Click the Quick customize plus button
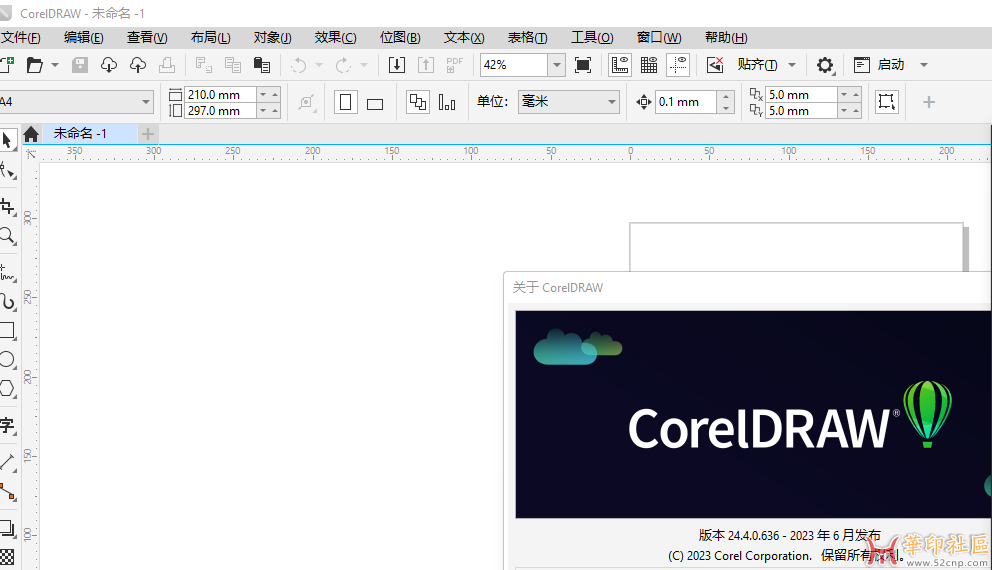992x570 pixels. click(x=929, y=102)
